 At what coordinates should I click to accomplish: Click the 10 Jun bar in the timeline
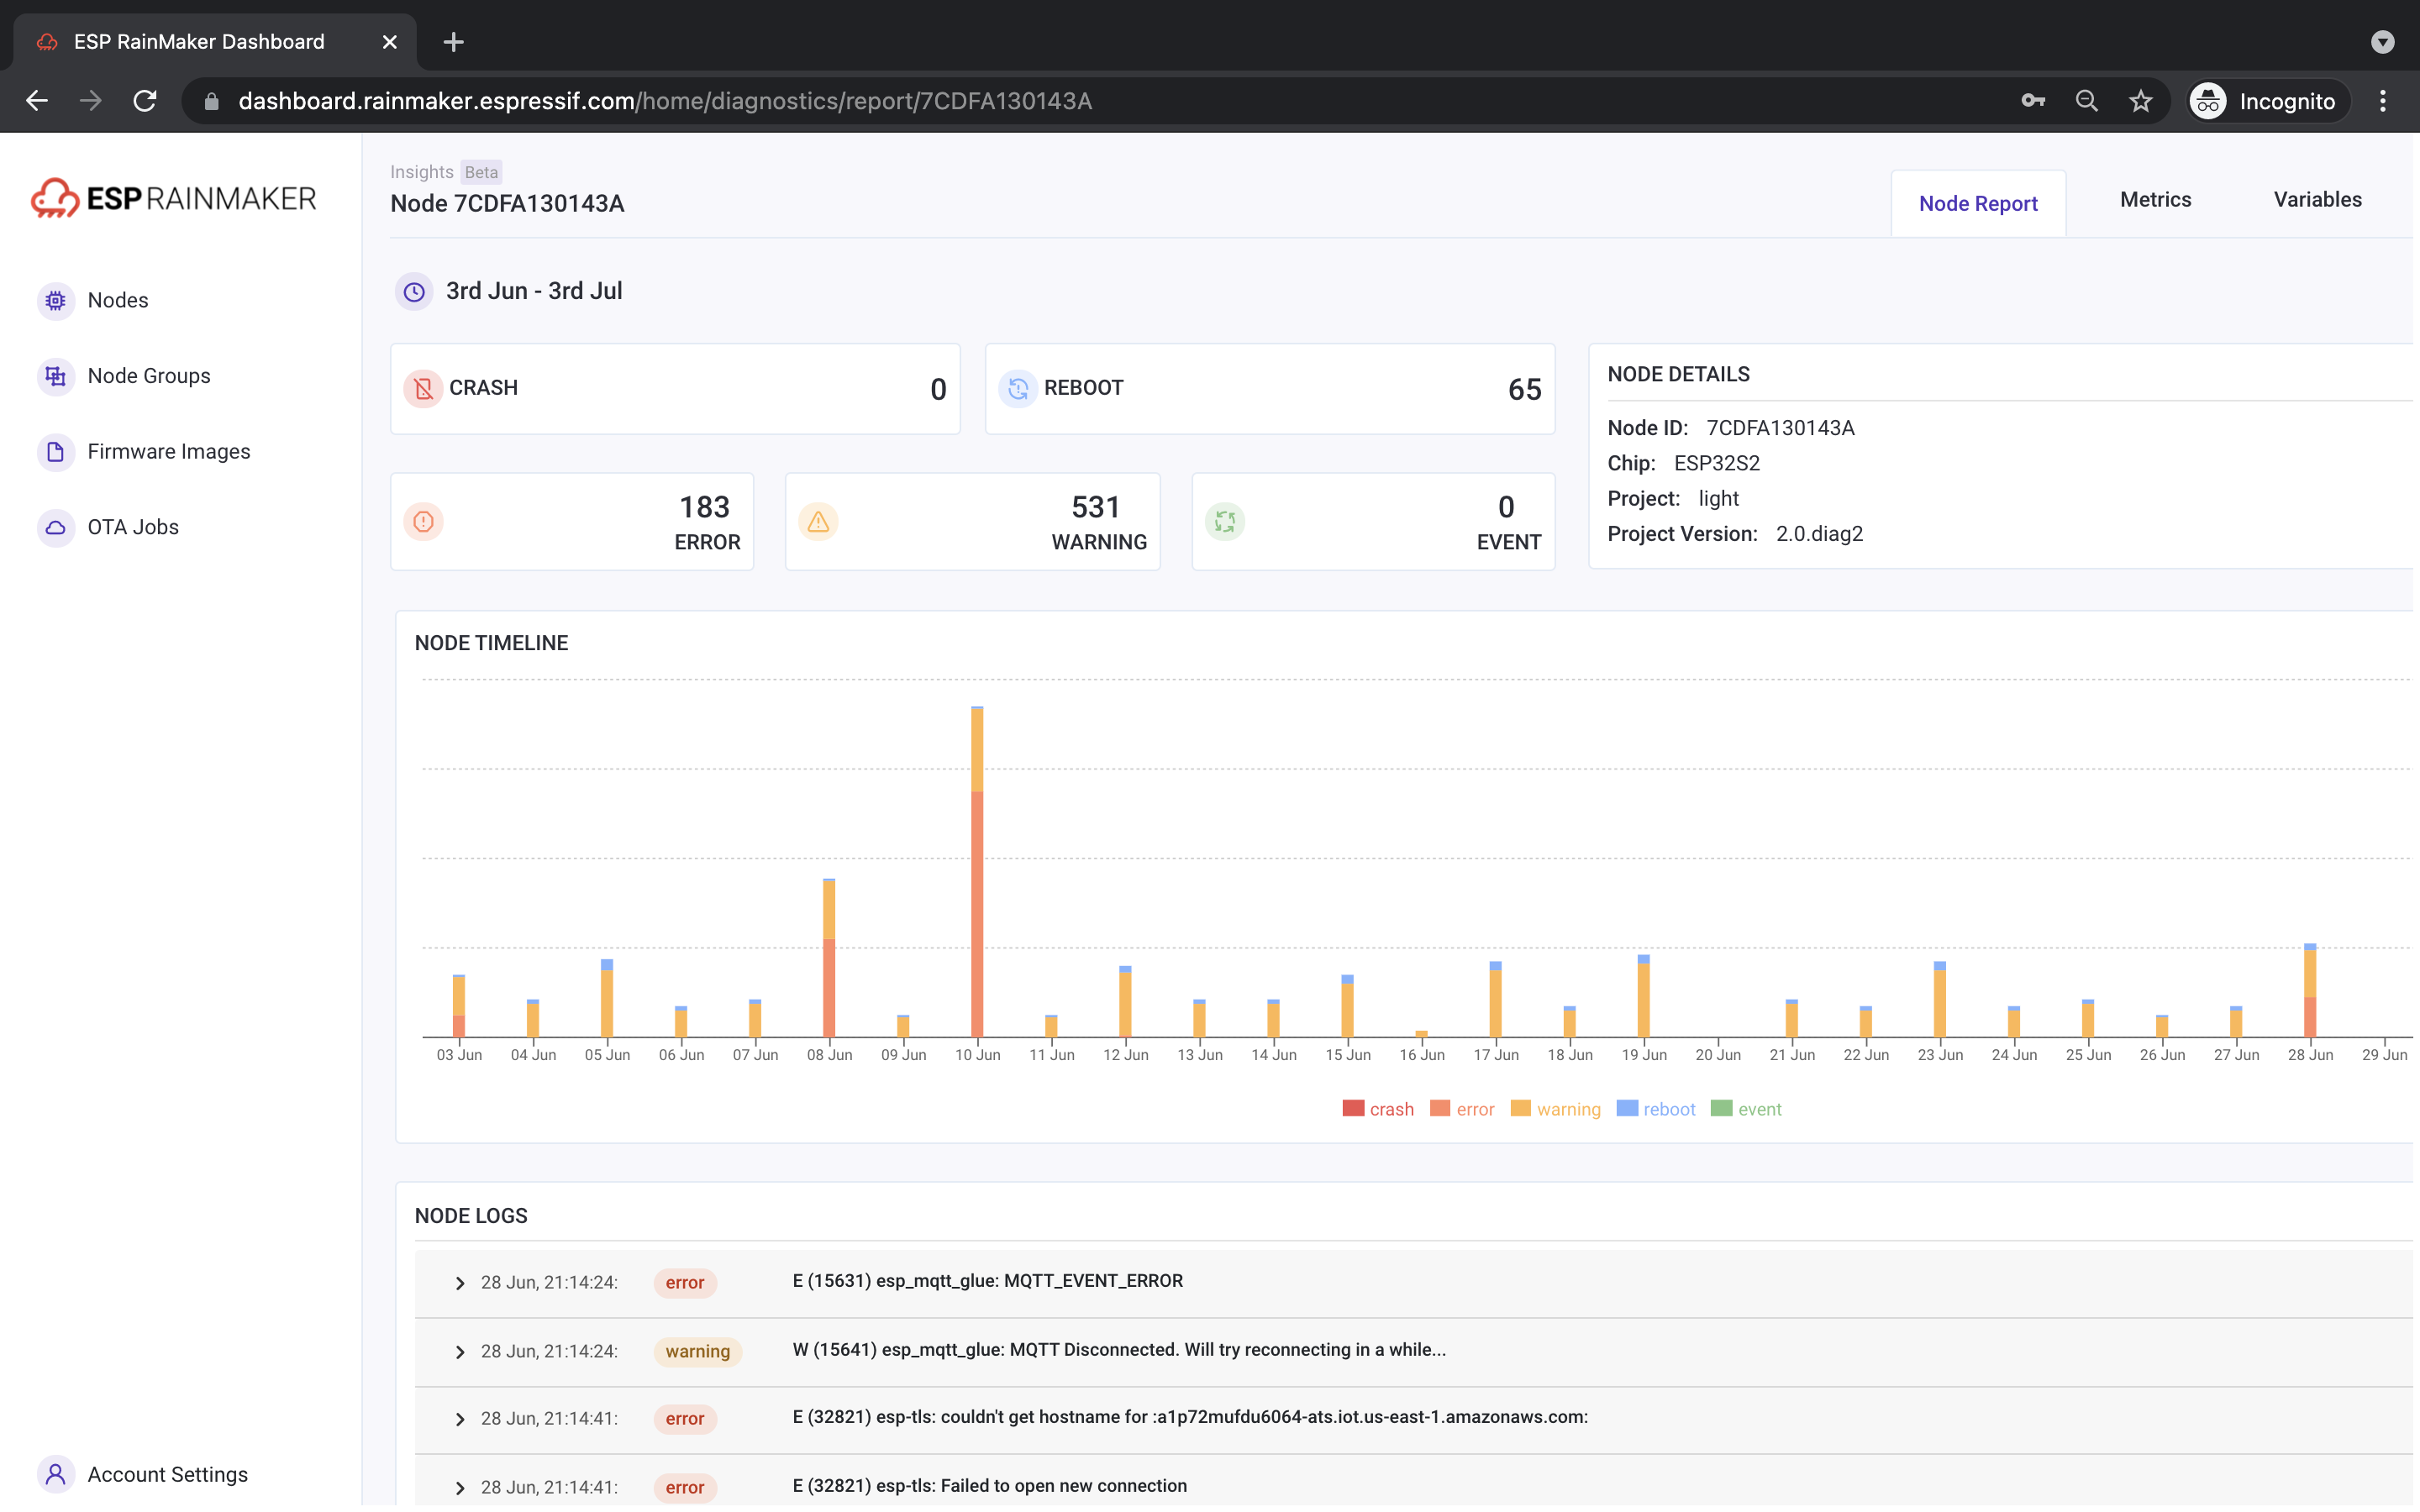[x=977, y=871]
